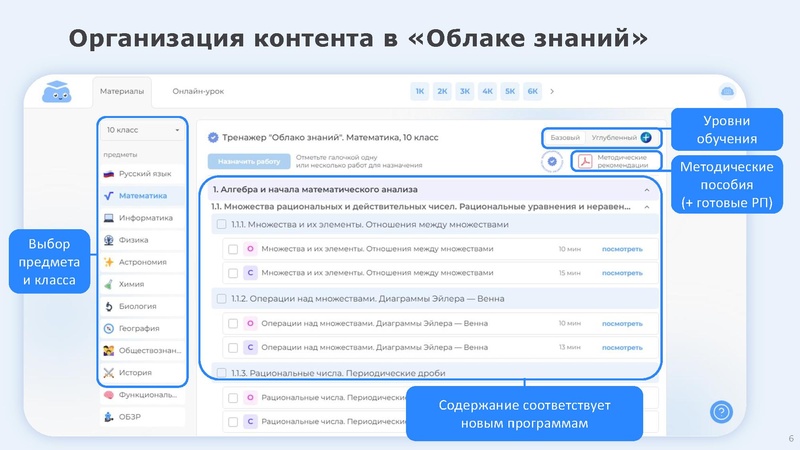
Task: Click the crossed swords icon beside История
Action: 109,372
